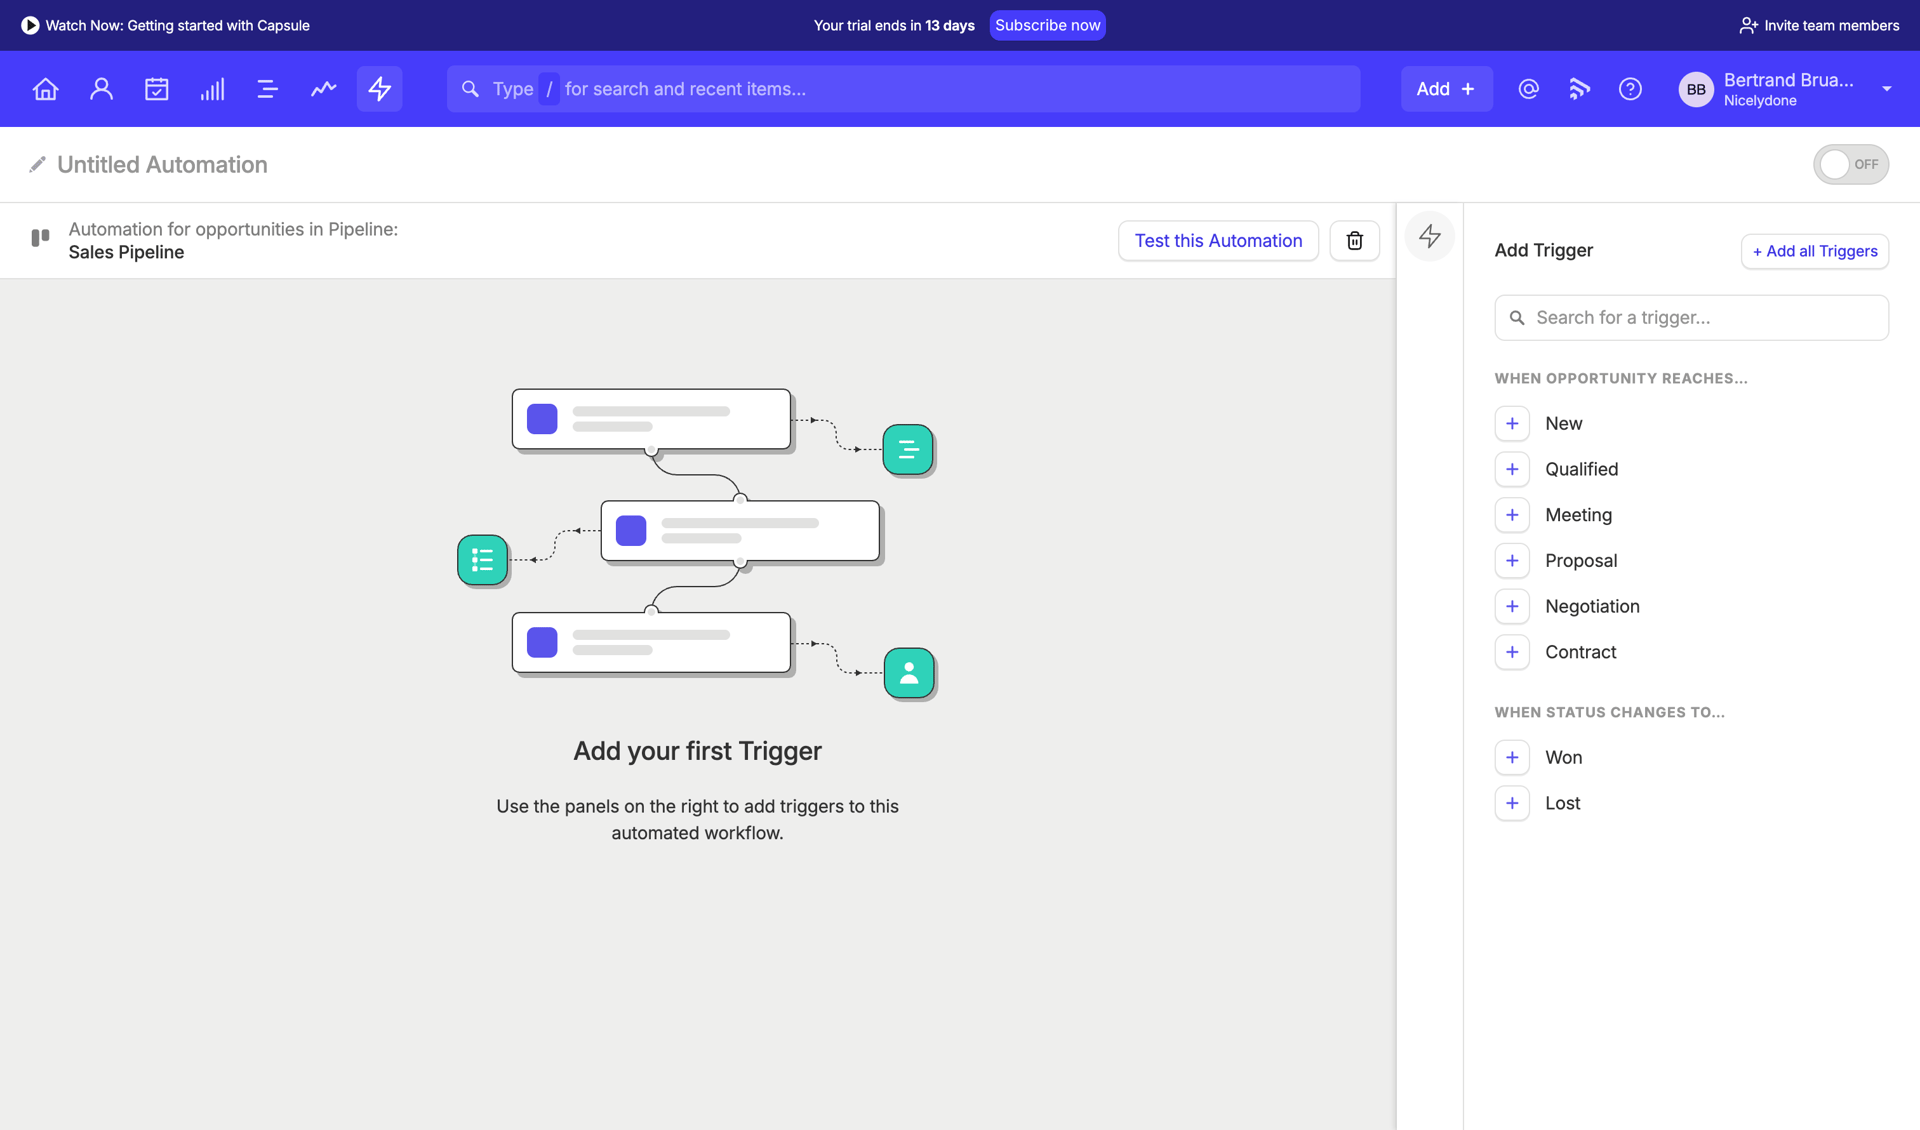Rename automation via the pencil icon
This screenshot has width=1920, height=1130.
(37, 164)
